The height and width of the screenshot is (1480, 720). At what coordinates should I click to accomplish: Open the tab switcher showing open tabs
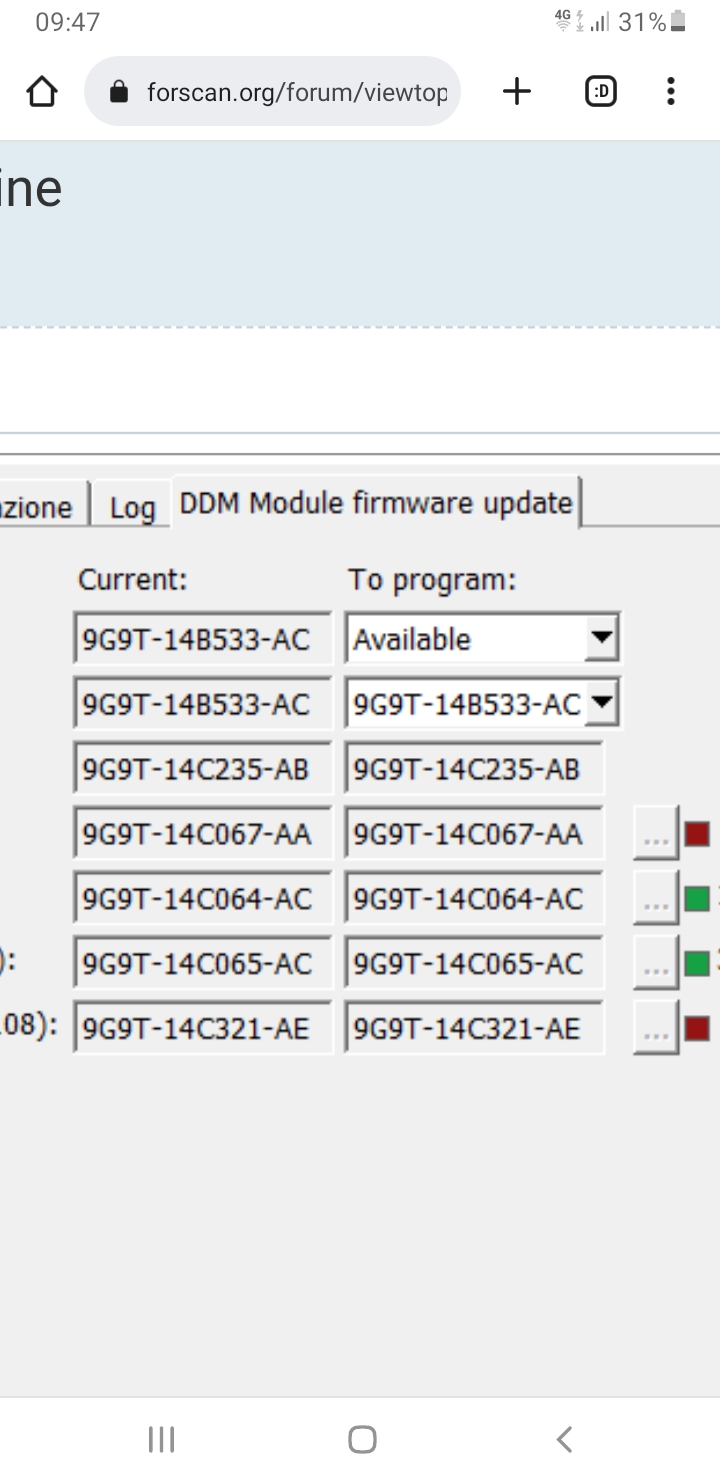coord(600,91)
